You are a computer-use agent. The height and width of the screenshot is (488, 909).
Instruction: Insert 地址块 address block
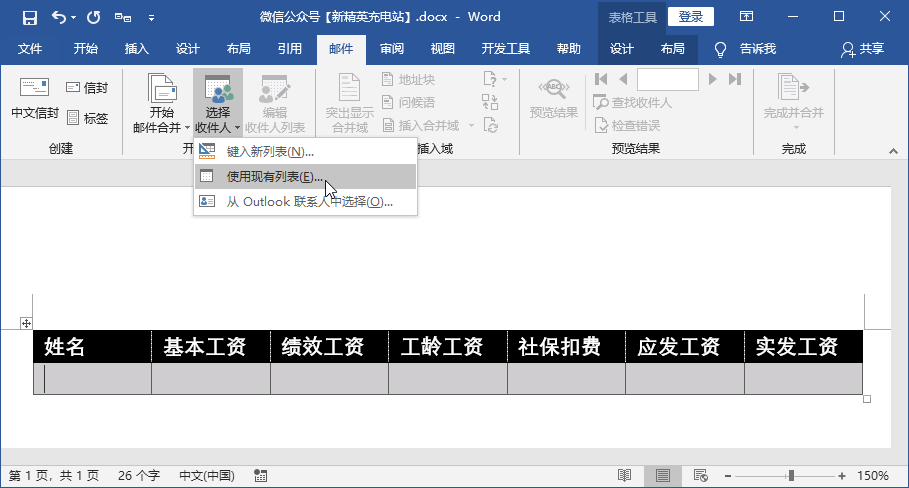tap(408, 79)
